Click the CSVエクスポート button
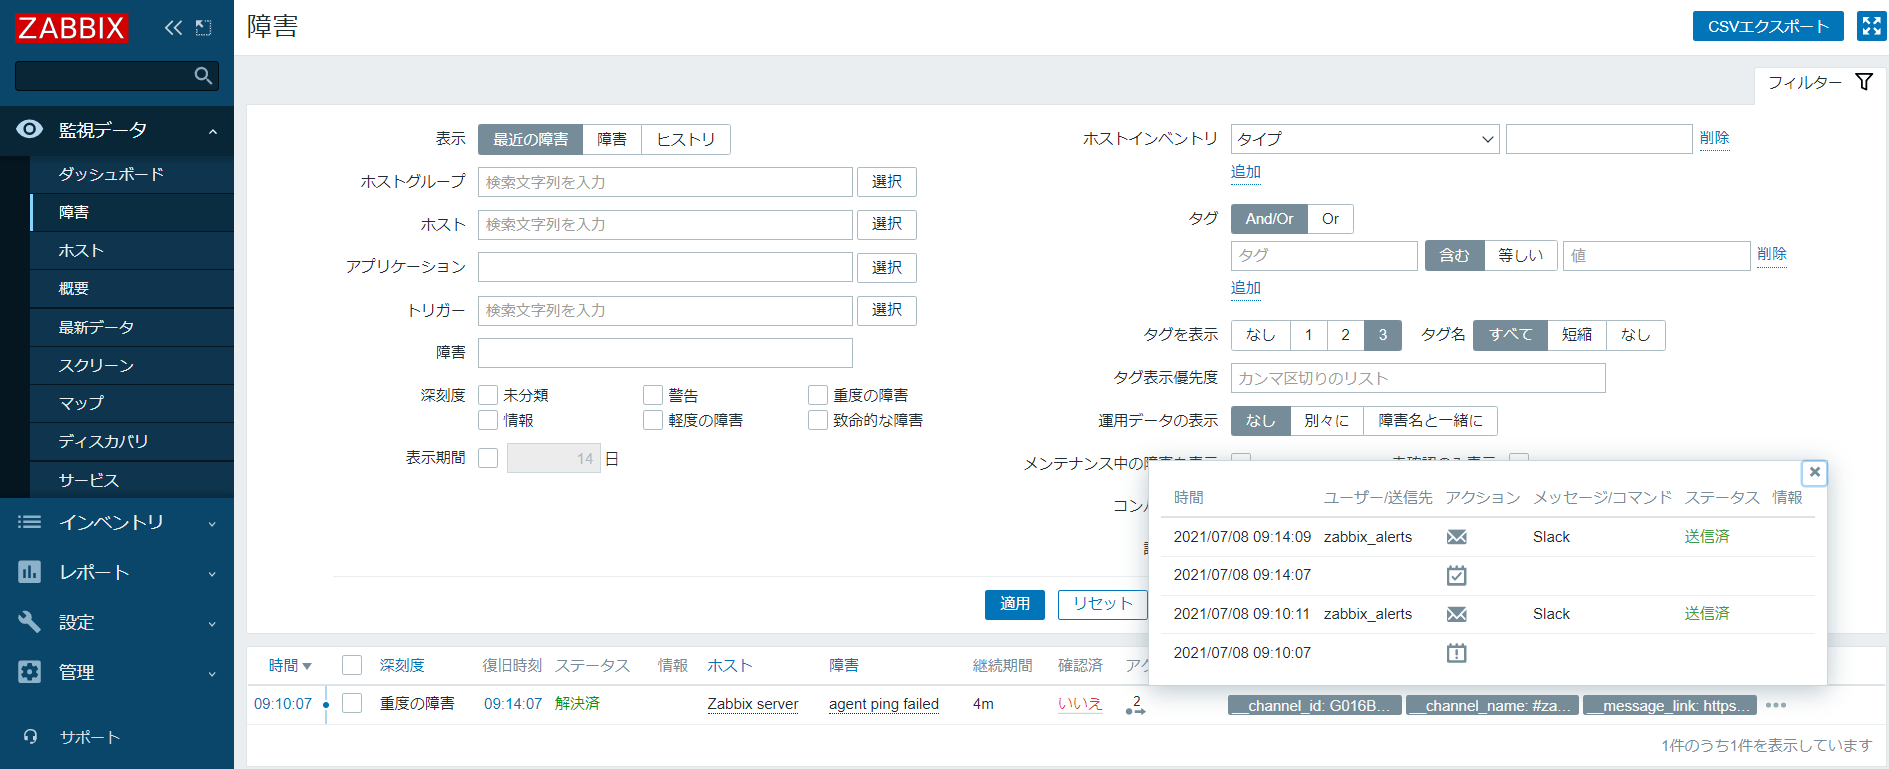1889x769 pixels. pos(1768,27)
